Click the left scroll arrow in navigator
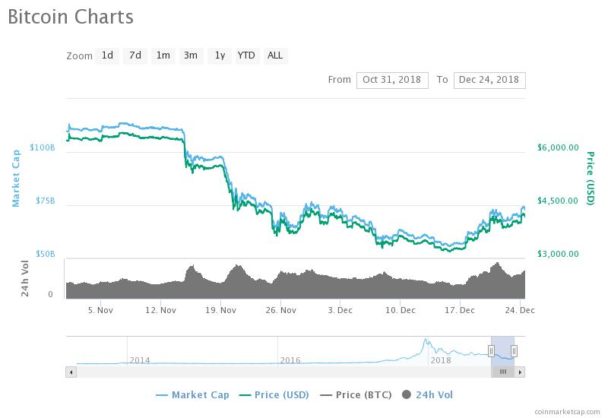The image size is (608, 418). pos(71,372)
